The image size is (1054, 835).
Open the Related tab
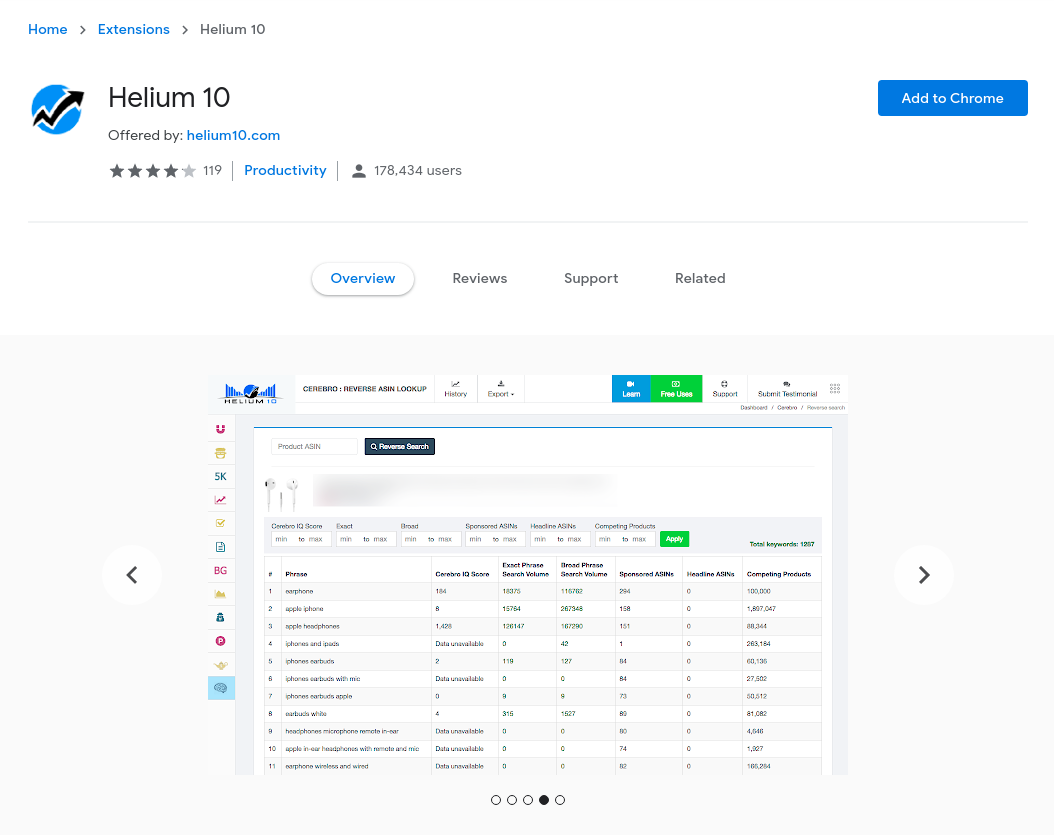700,278
